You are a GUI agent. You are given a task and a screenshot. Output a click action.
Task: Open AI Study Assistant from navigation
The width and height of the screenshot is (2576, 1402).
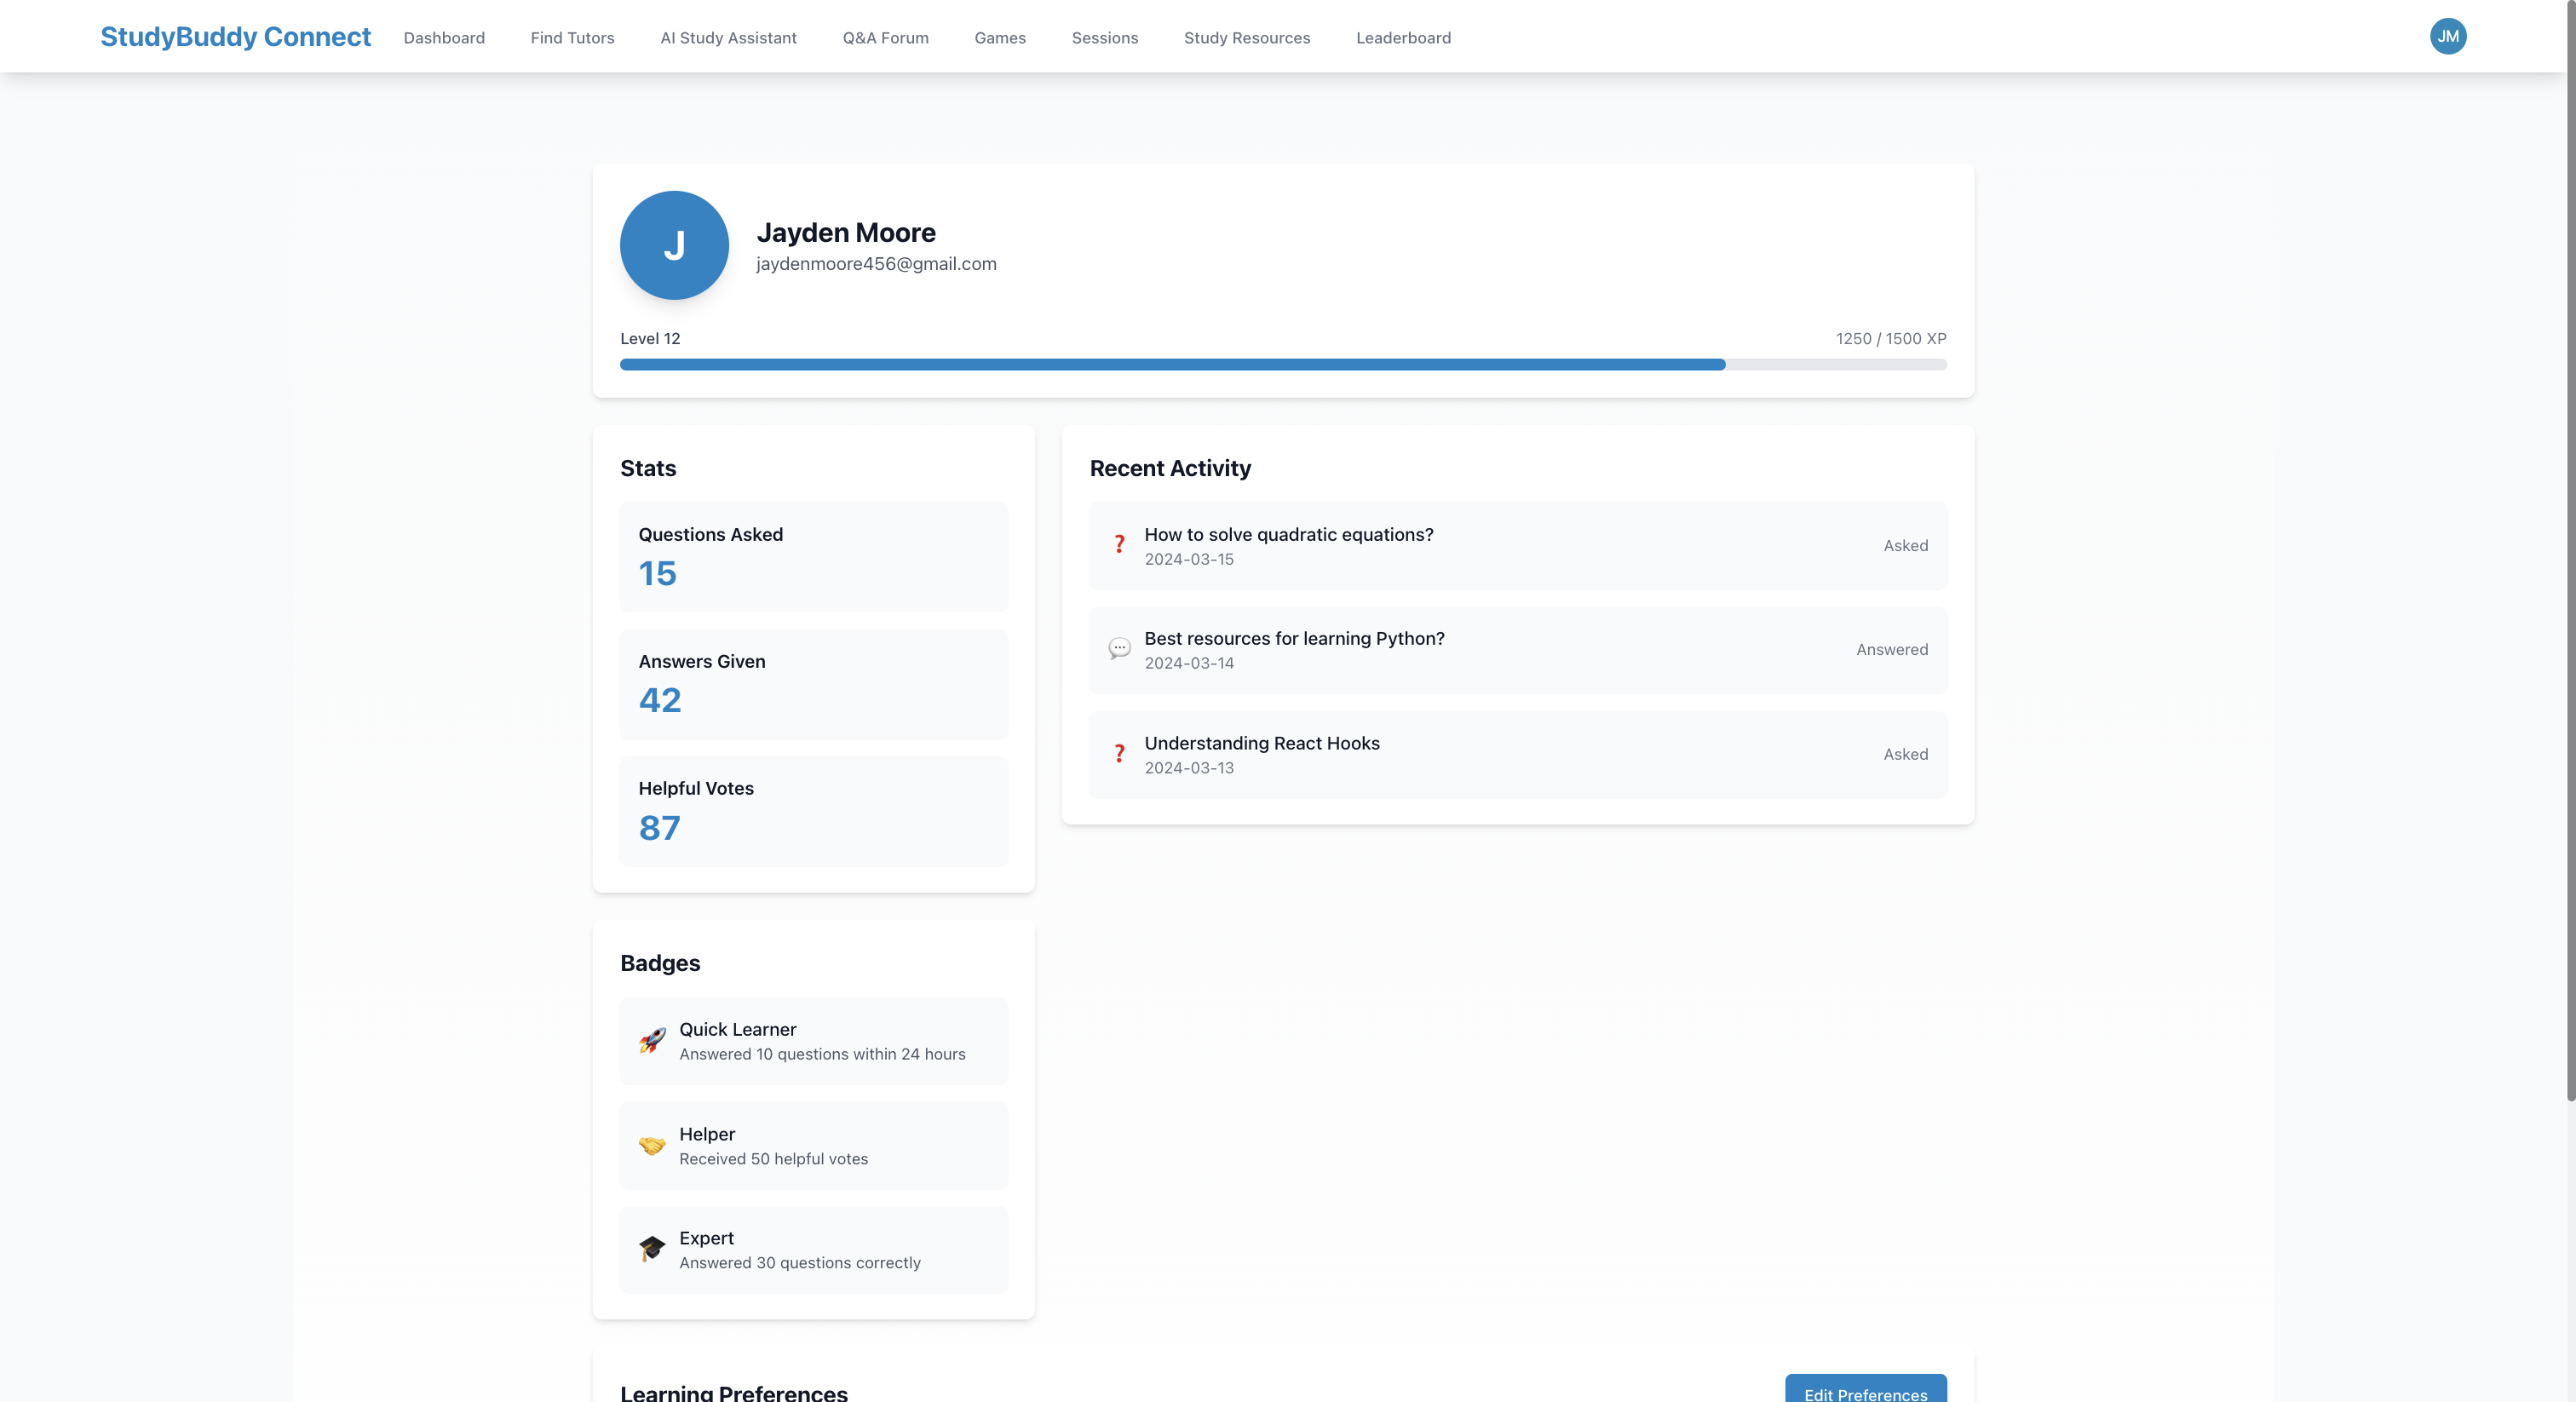click(x=728, y=38)
